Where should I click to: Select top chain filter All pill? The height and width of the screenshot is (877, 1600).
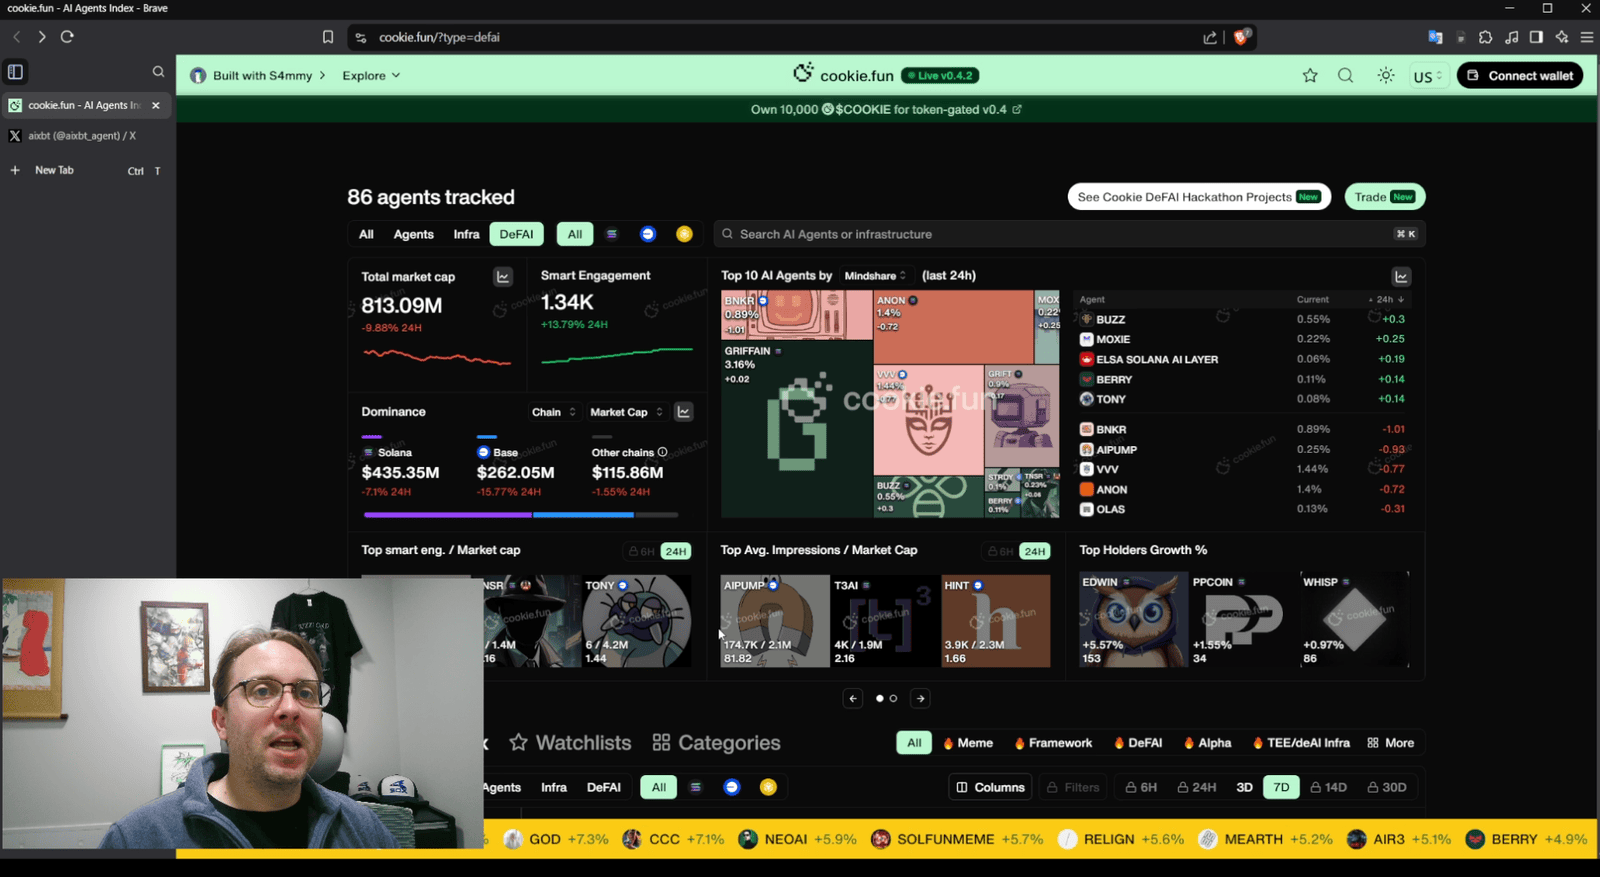[x=575, y=234]
